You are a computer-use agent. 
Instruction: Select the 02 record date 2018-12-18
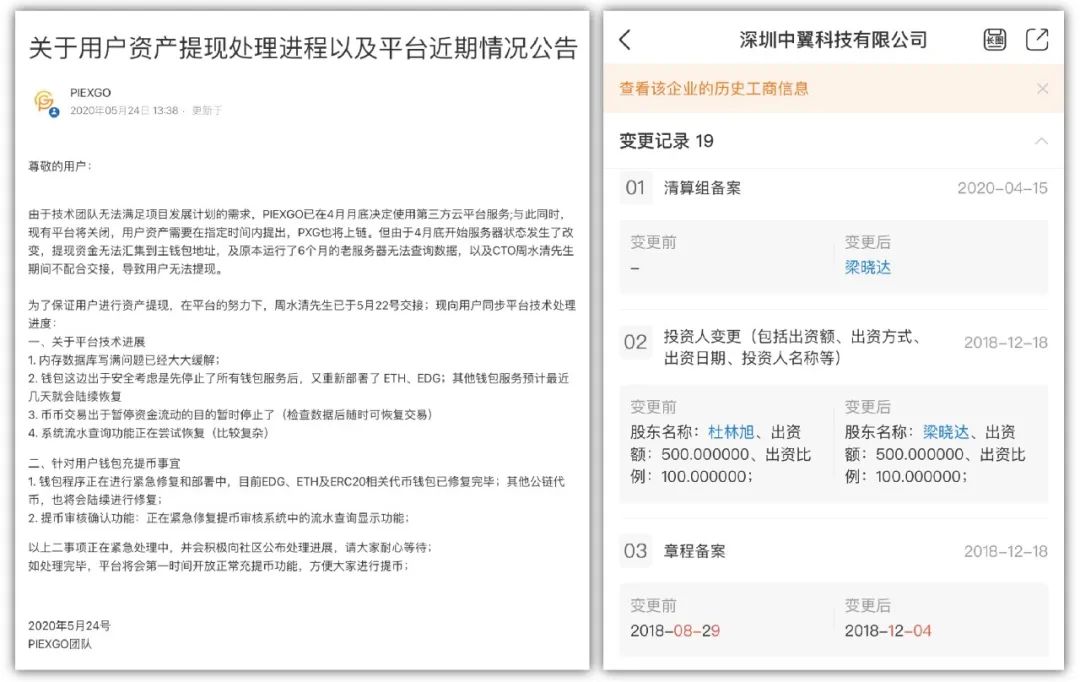pyautogui.click(x=1006, y=342)
